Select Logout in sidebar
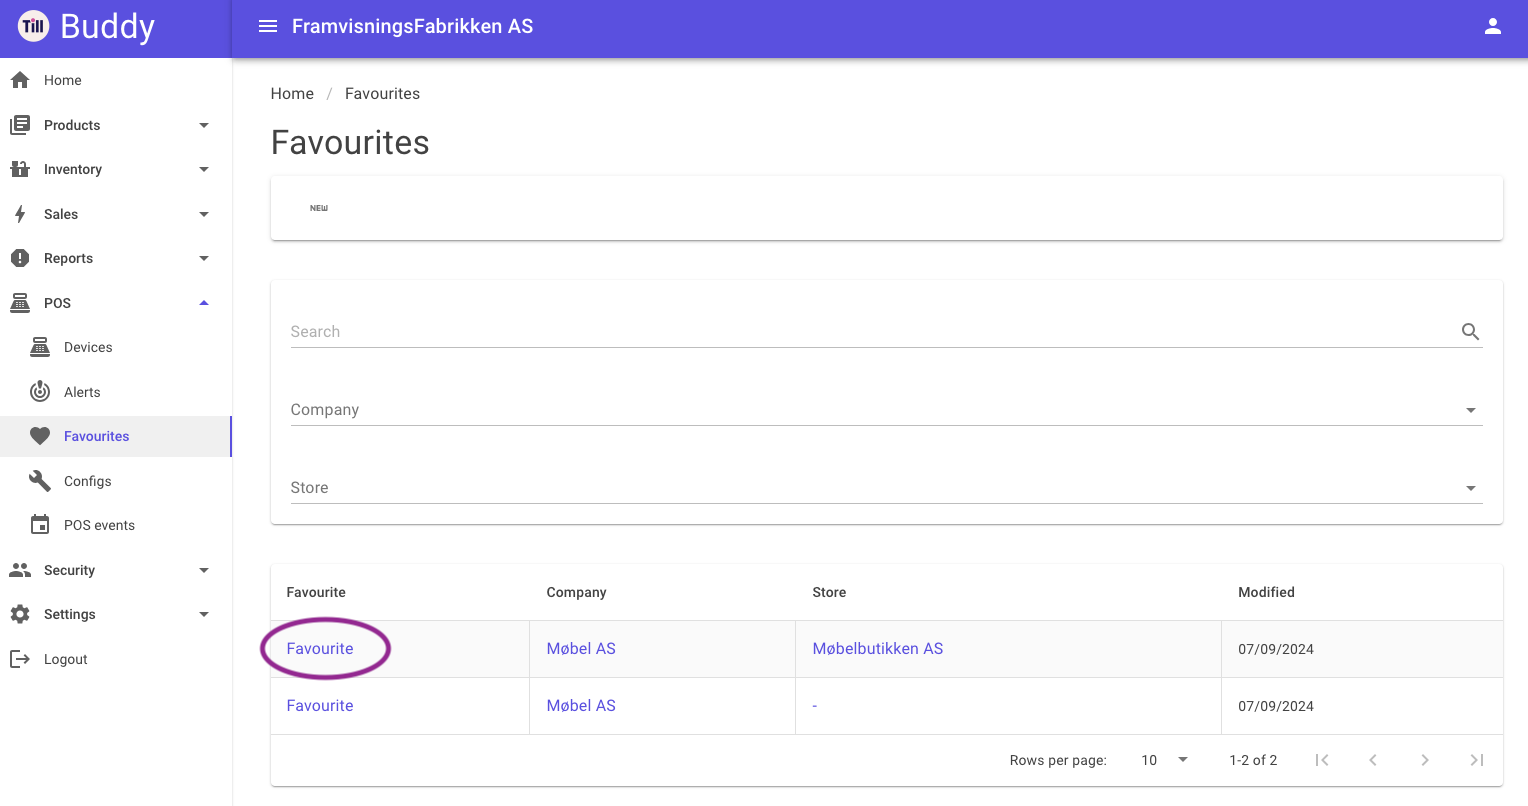The width and height of the screenshot is (1528, 806). click(x=116, y=659)
